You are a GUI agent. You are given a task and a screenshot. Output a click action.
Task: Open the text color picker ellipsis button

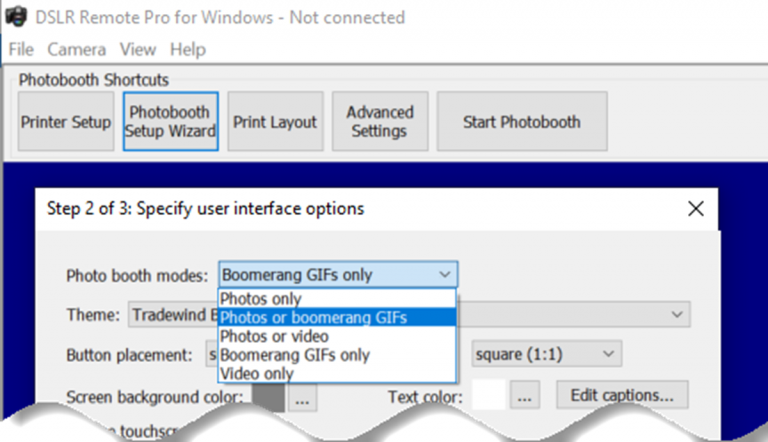[x=525, y=395]
